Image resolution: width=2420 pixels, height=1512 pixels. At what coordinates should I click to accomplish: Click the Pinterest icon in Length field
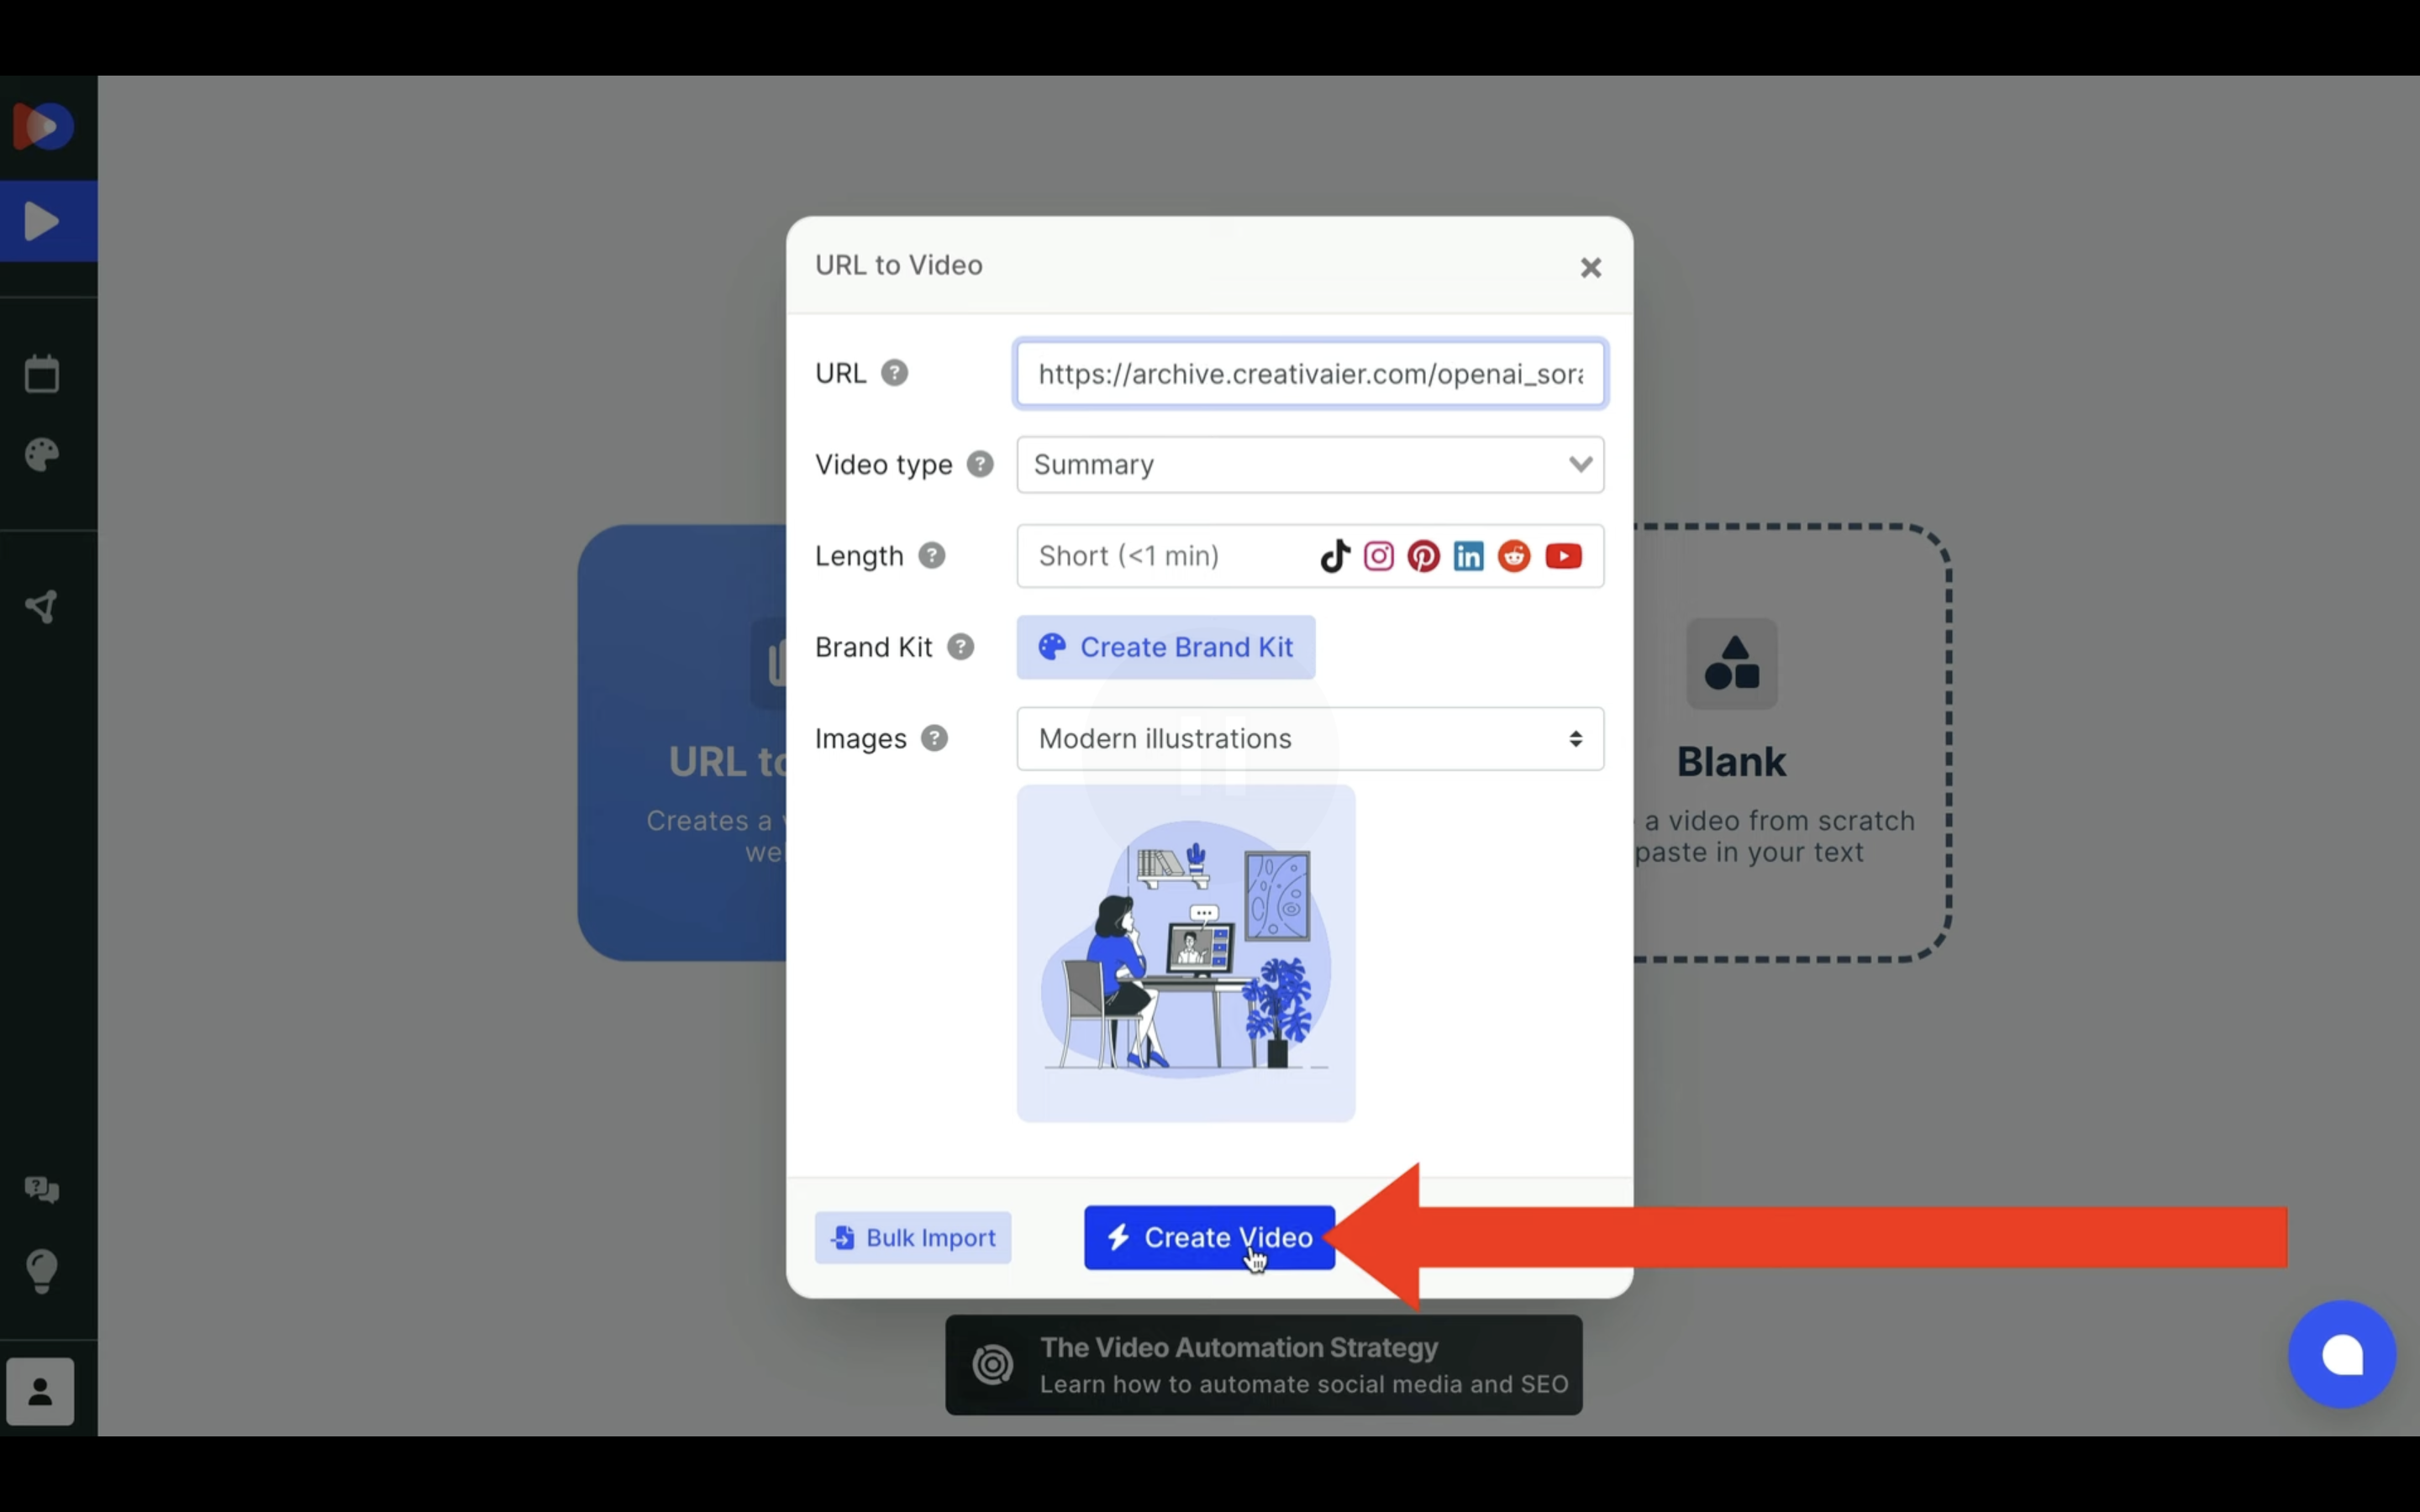pyautogui.click(x=1423, y=555)
